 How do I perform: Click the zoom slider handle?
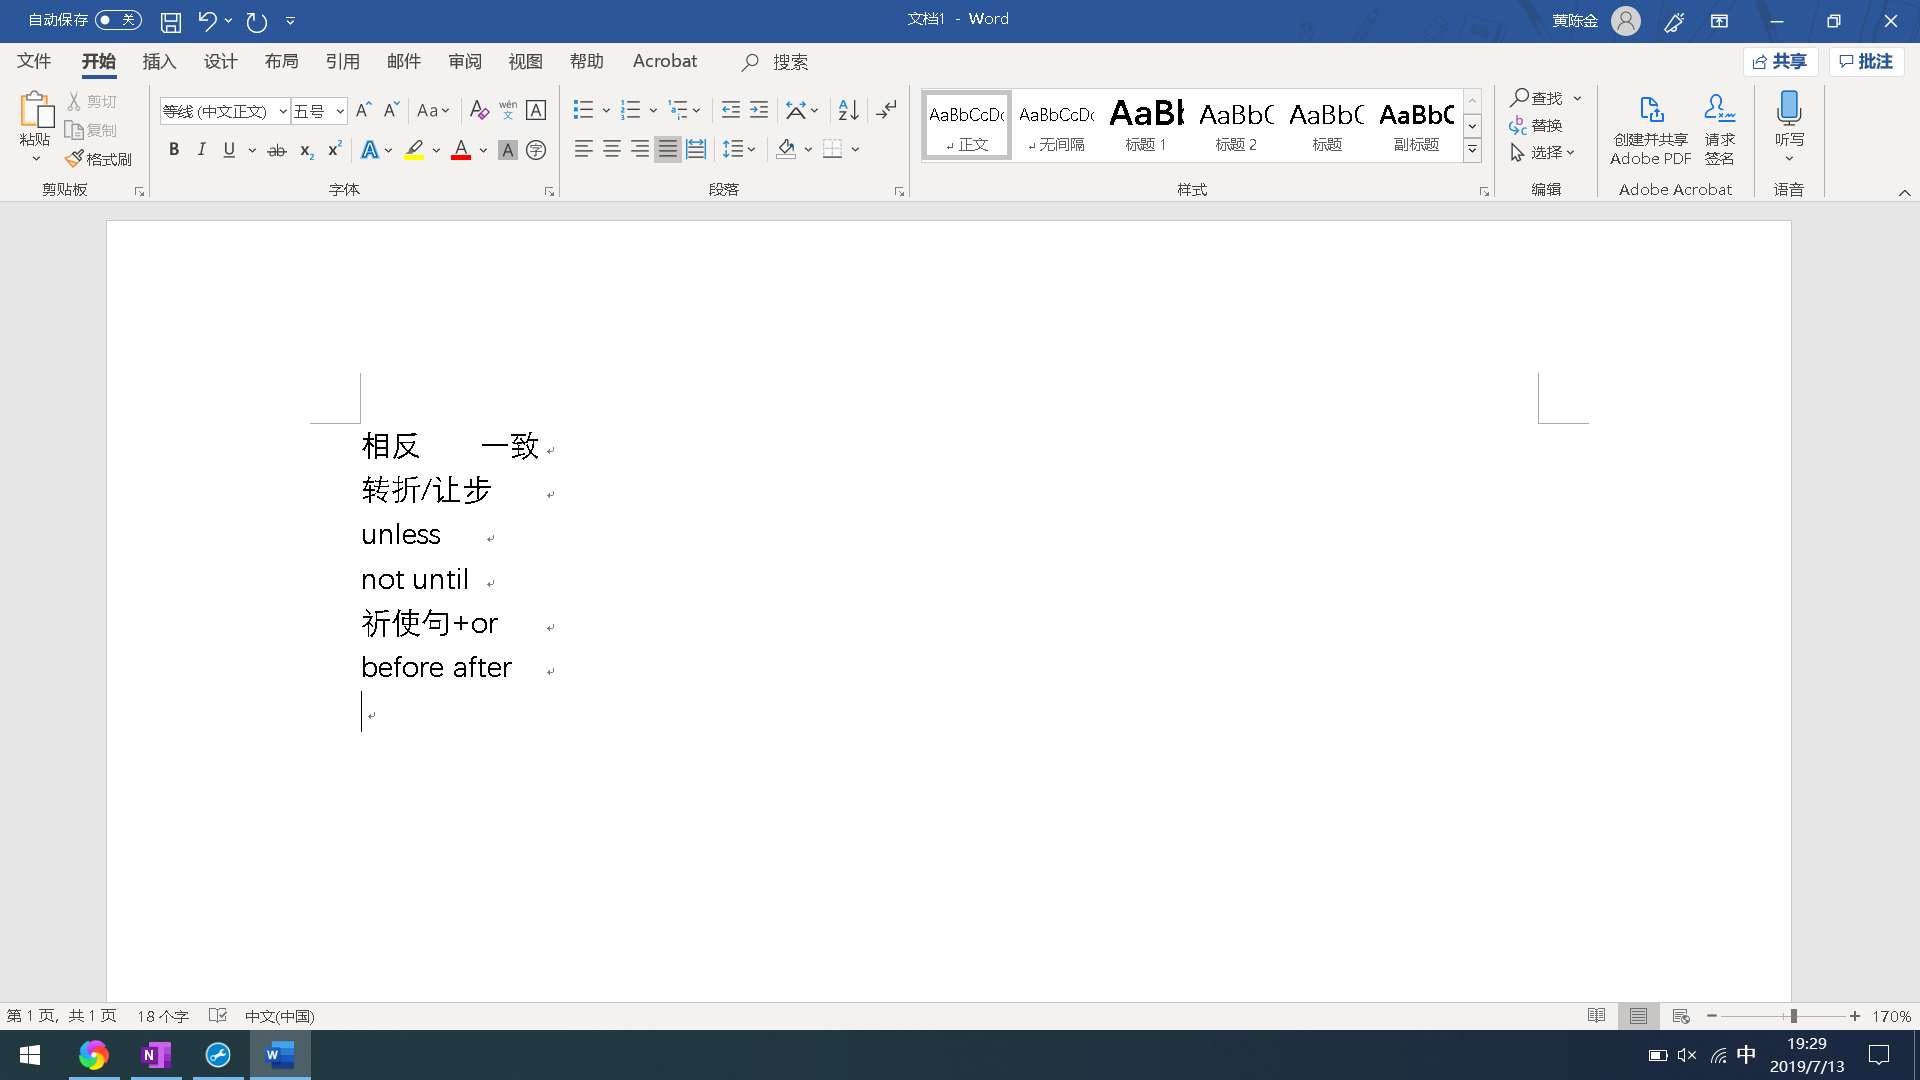point(1794,1016)
